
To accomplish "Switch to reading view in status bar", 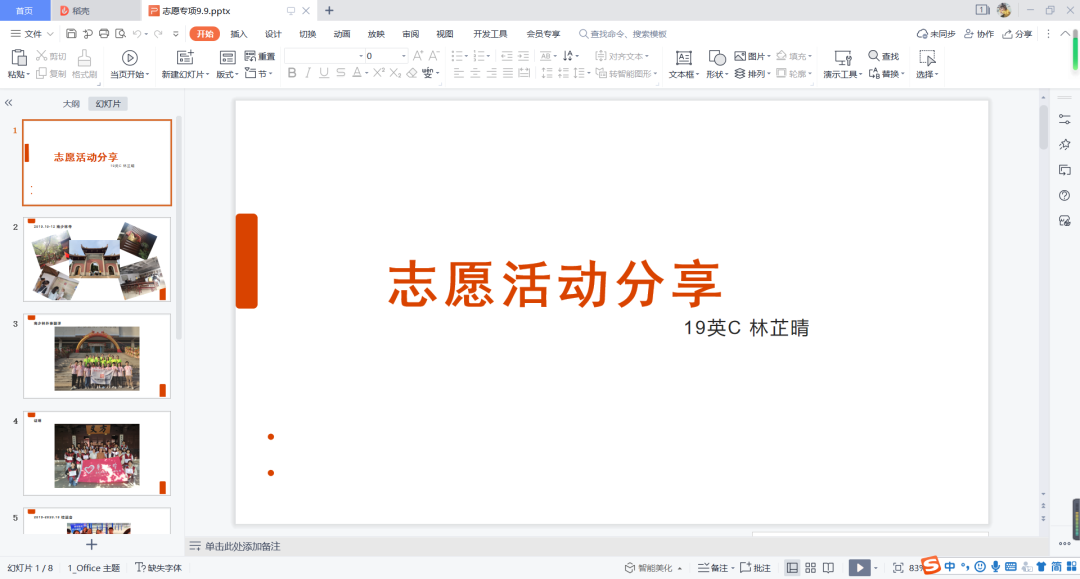I will tap(828, 568).
